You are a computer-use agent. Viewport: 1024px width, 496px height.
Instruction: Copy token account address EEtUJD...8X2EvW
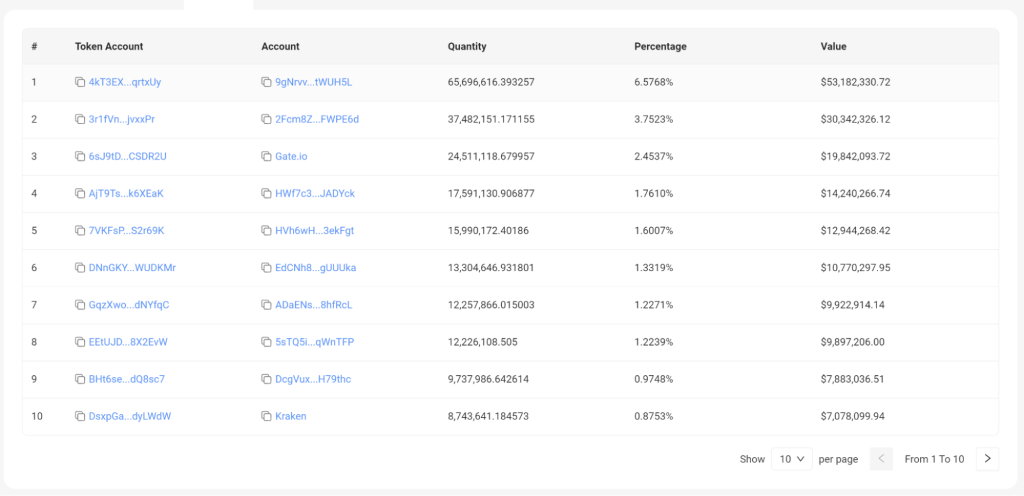[x=80, y=342]
